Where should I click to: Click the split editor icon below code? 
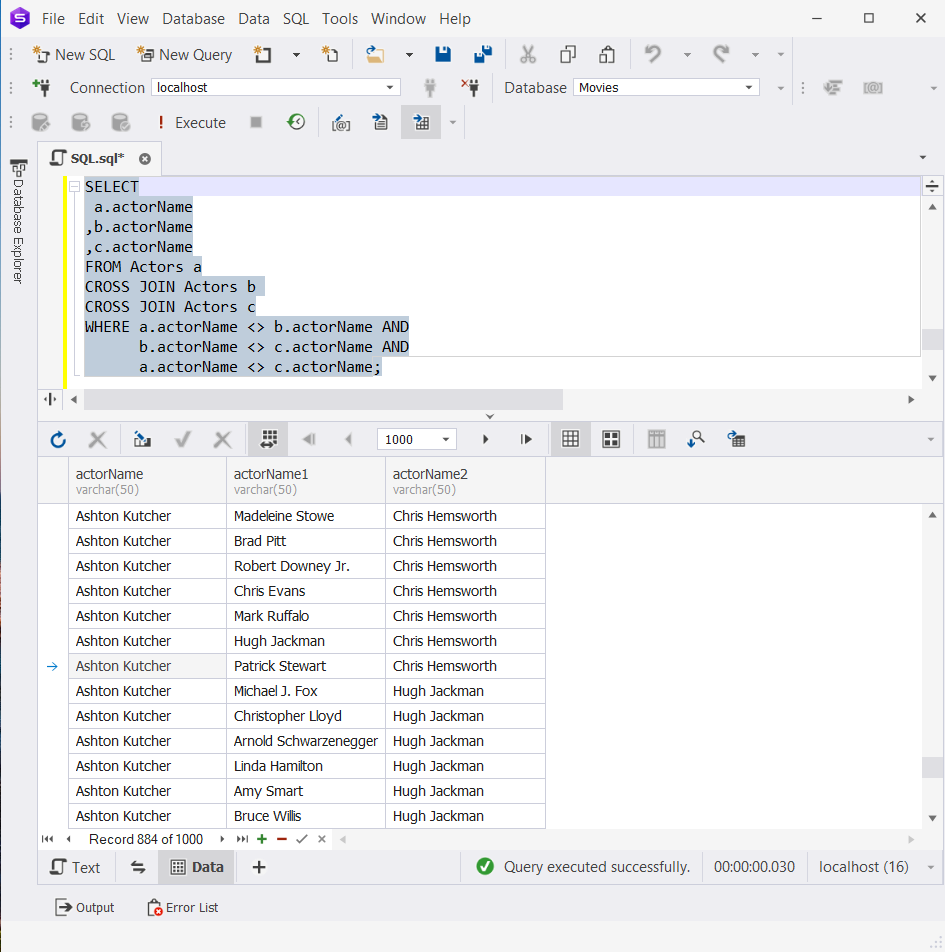pos(50,400)
